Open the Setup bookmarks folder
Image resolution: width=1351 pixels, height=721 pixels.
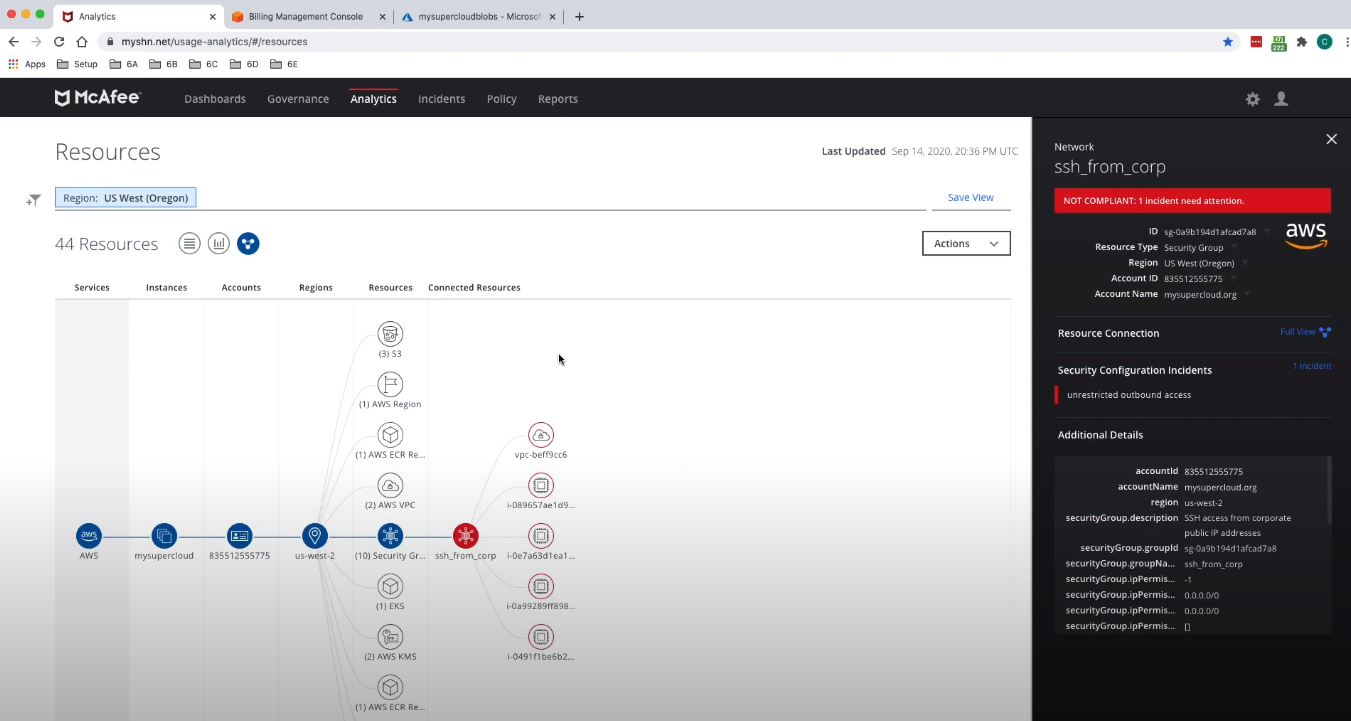[x=77, y=64]
